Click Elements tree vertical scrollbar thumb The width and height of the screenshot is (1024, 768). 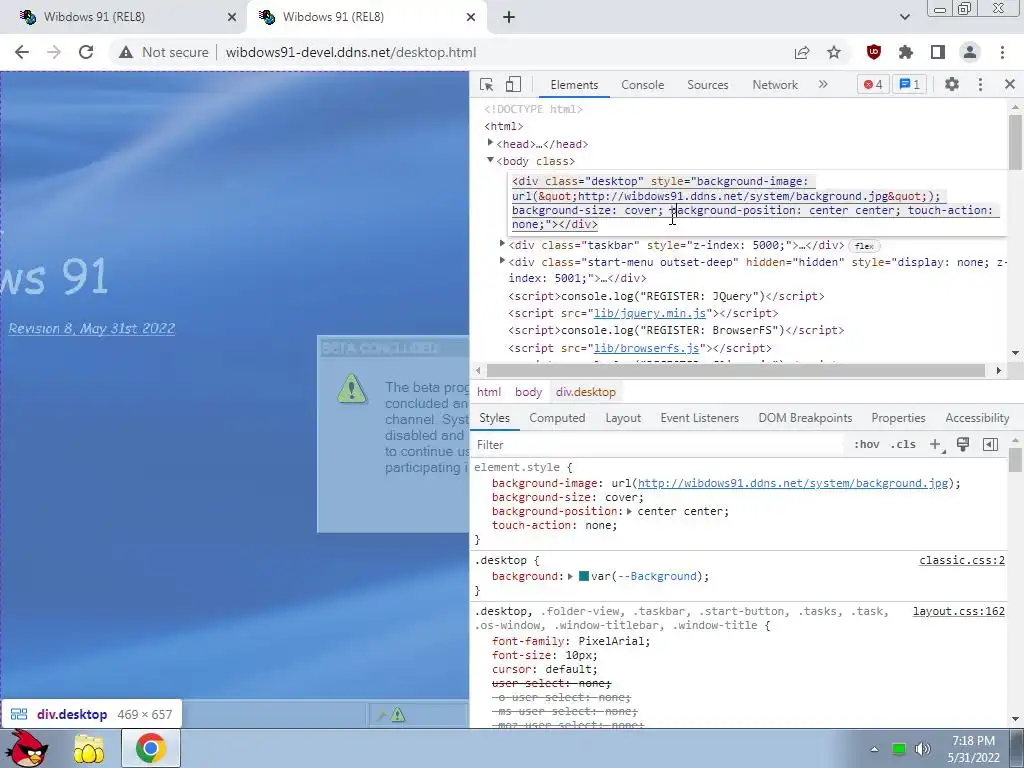[x=1015, y=142]
